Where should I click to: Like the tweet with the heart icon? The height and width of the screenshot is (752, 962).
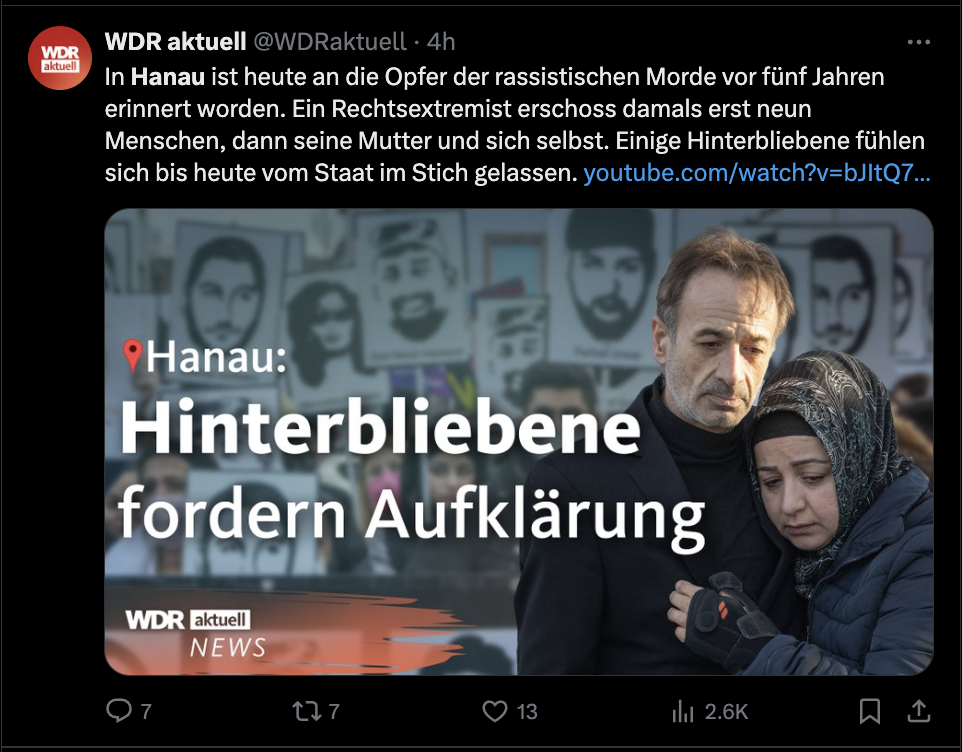tap(494, 711)
